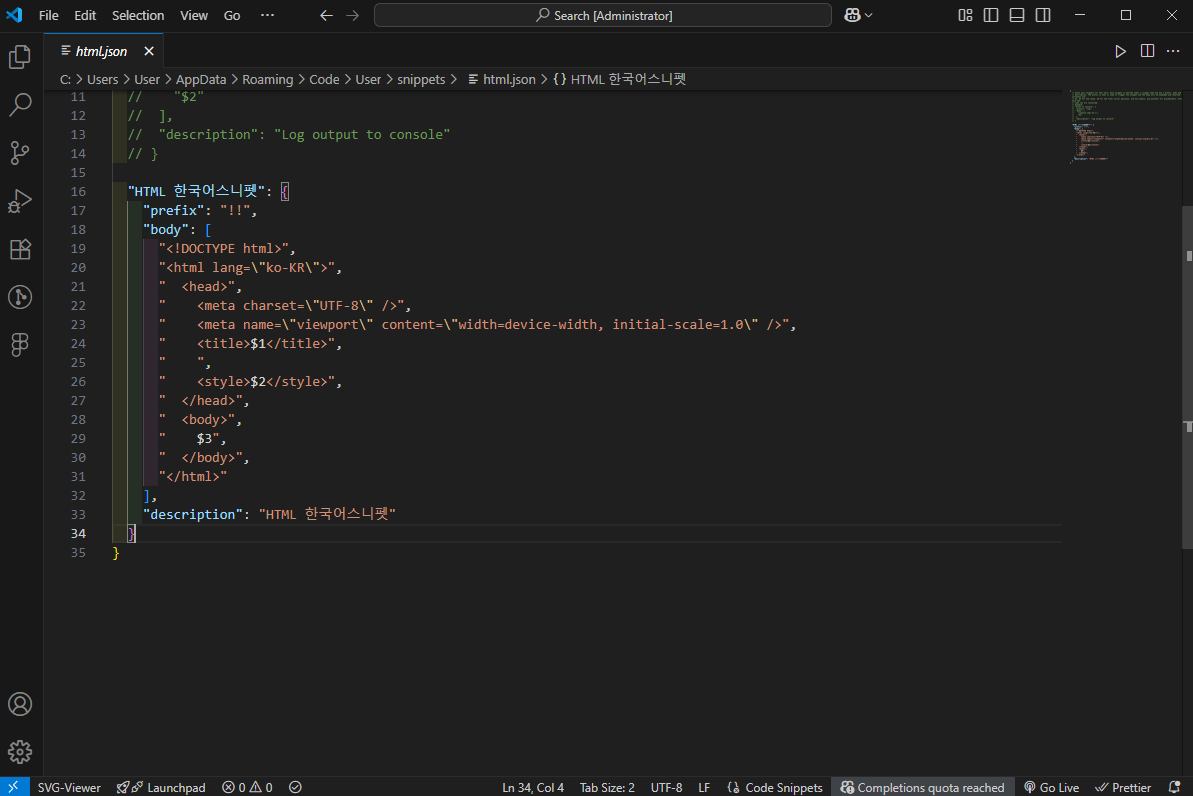Toggle Secondary Side Bar visibility

[1043, 15]
